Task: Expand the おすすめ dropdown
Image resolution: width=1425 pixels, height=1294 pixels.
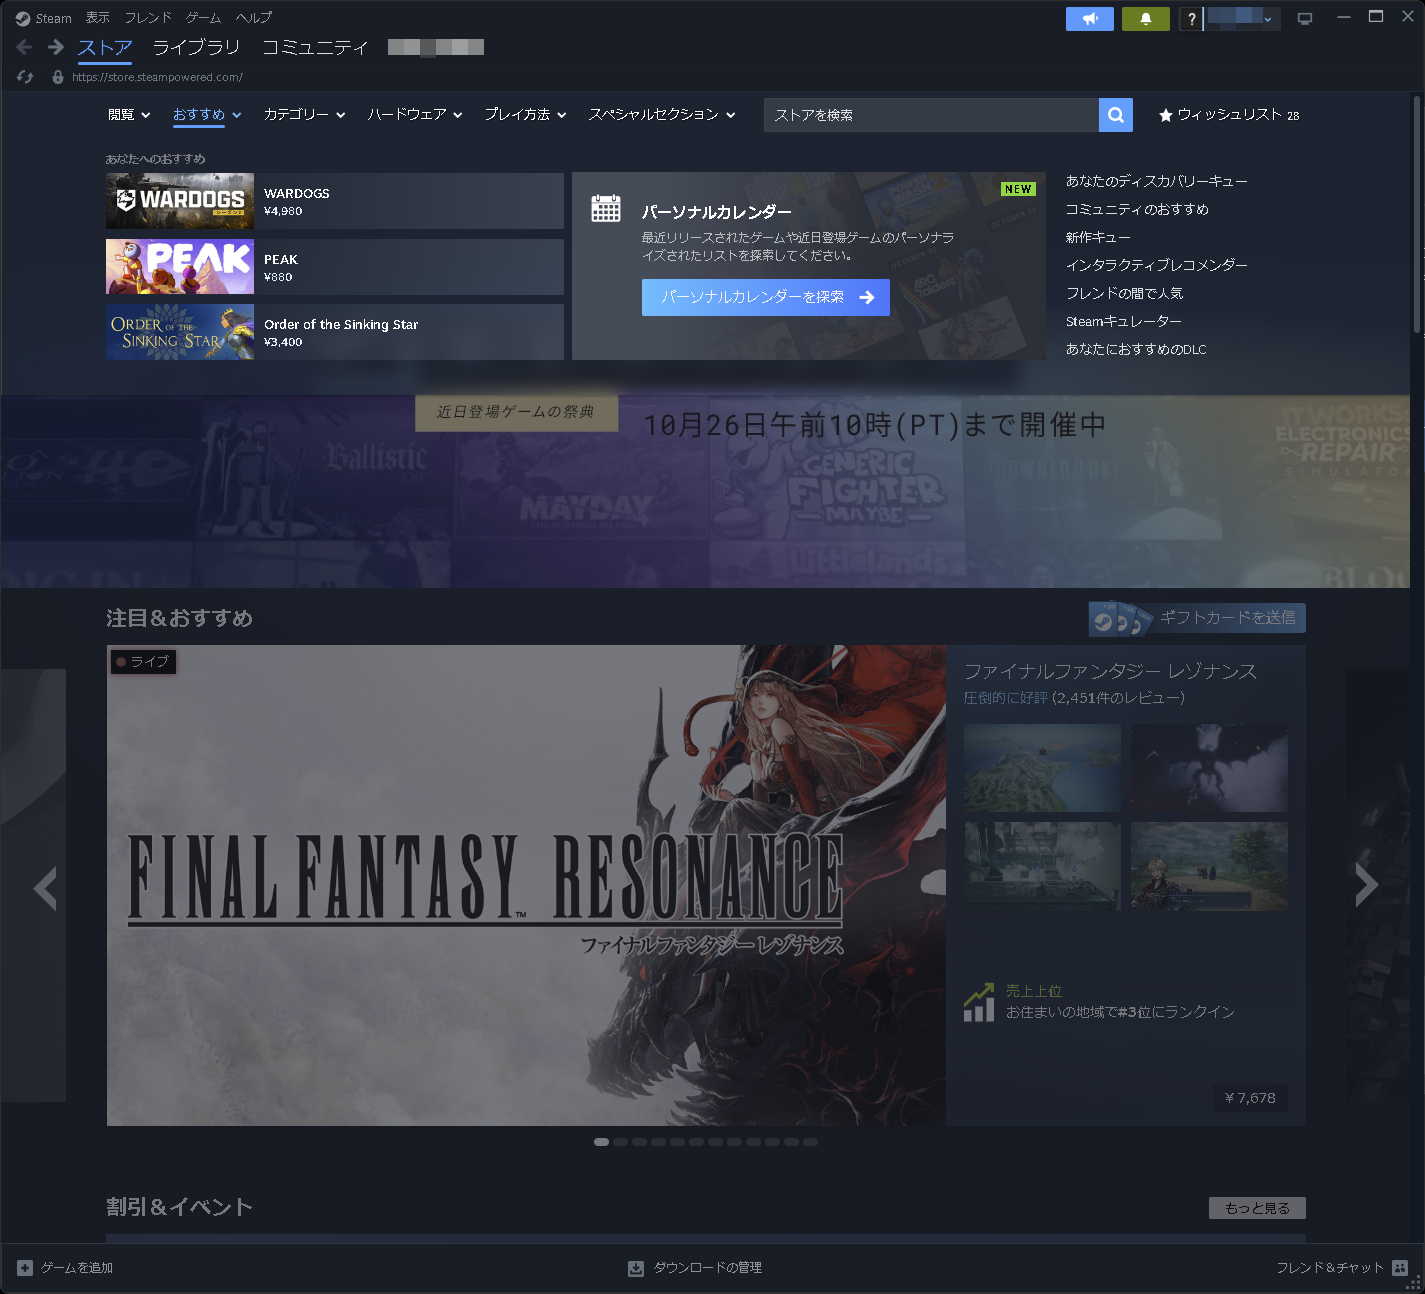Action: (x=207, y=115)
